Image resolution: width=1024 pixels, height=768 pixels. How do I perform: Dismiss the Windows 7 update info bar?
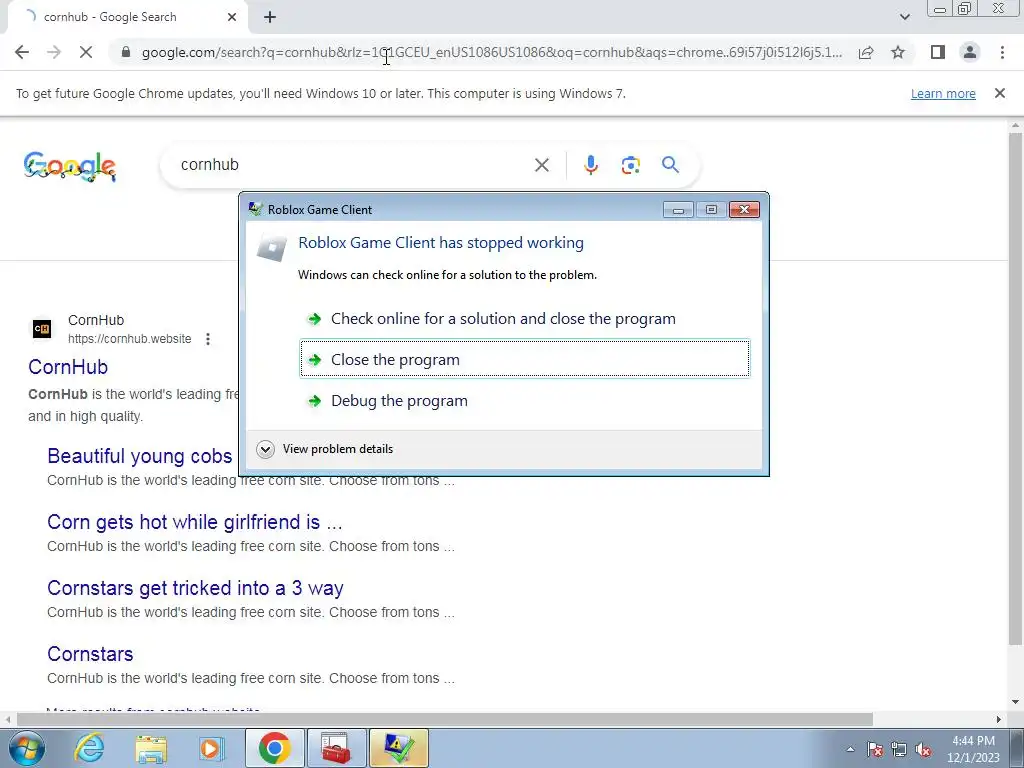pos(1000,93)
